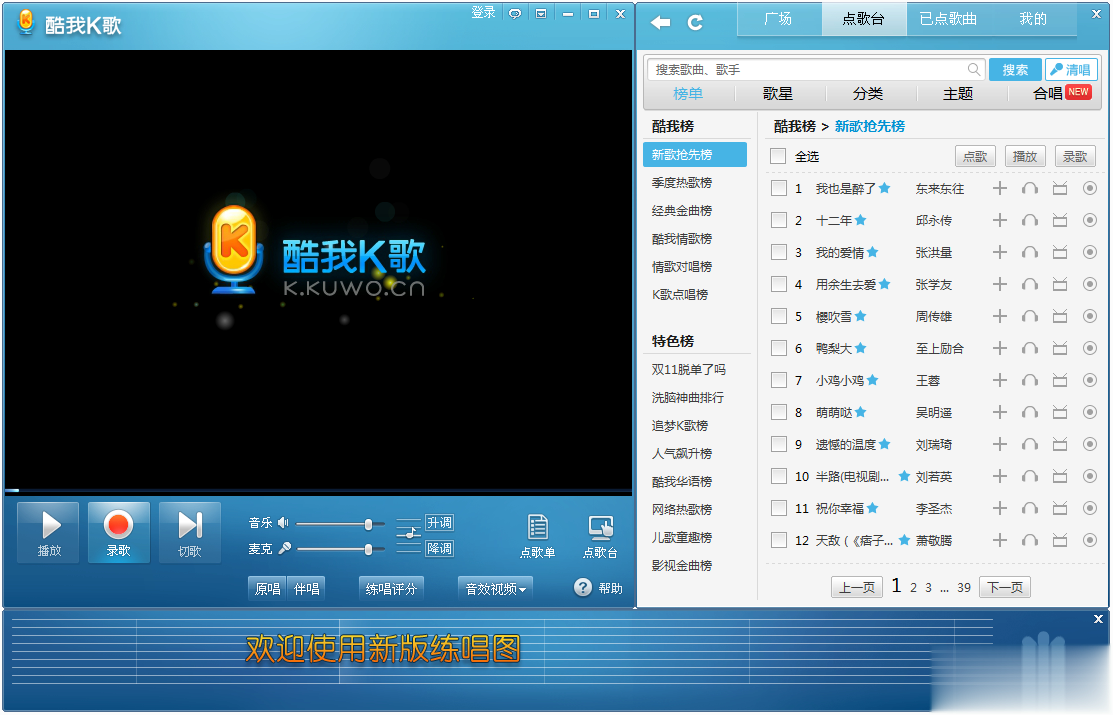Switch to the 广场 tab
Viewport: 1113px width, 715px height.
[778, 18]
